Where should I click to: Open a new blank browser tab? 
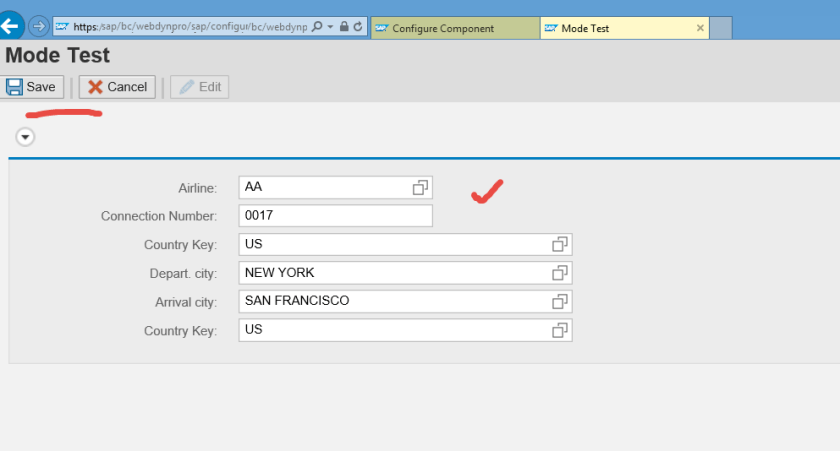722,28
